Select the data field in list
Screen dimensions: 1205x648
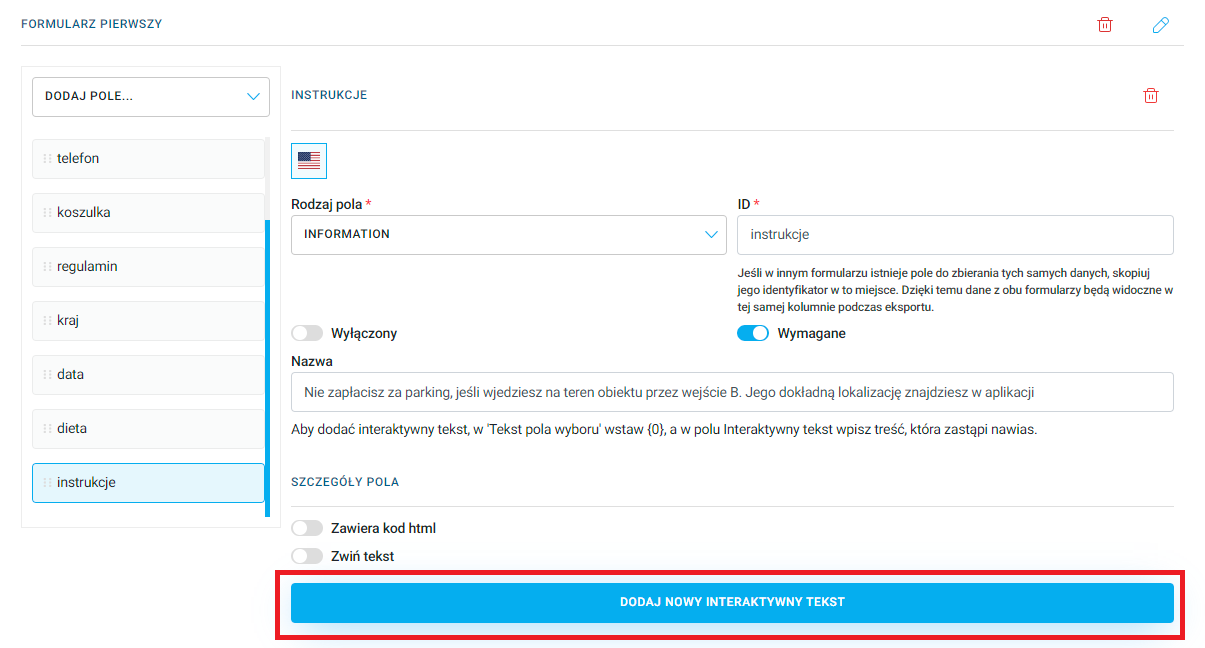pos(148,374)
